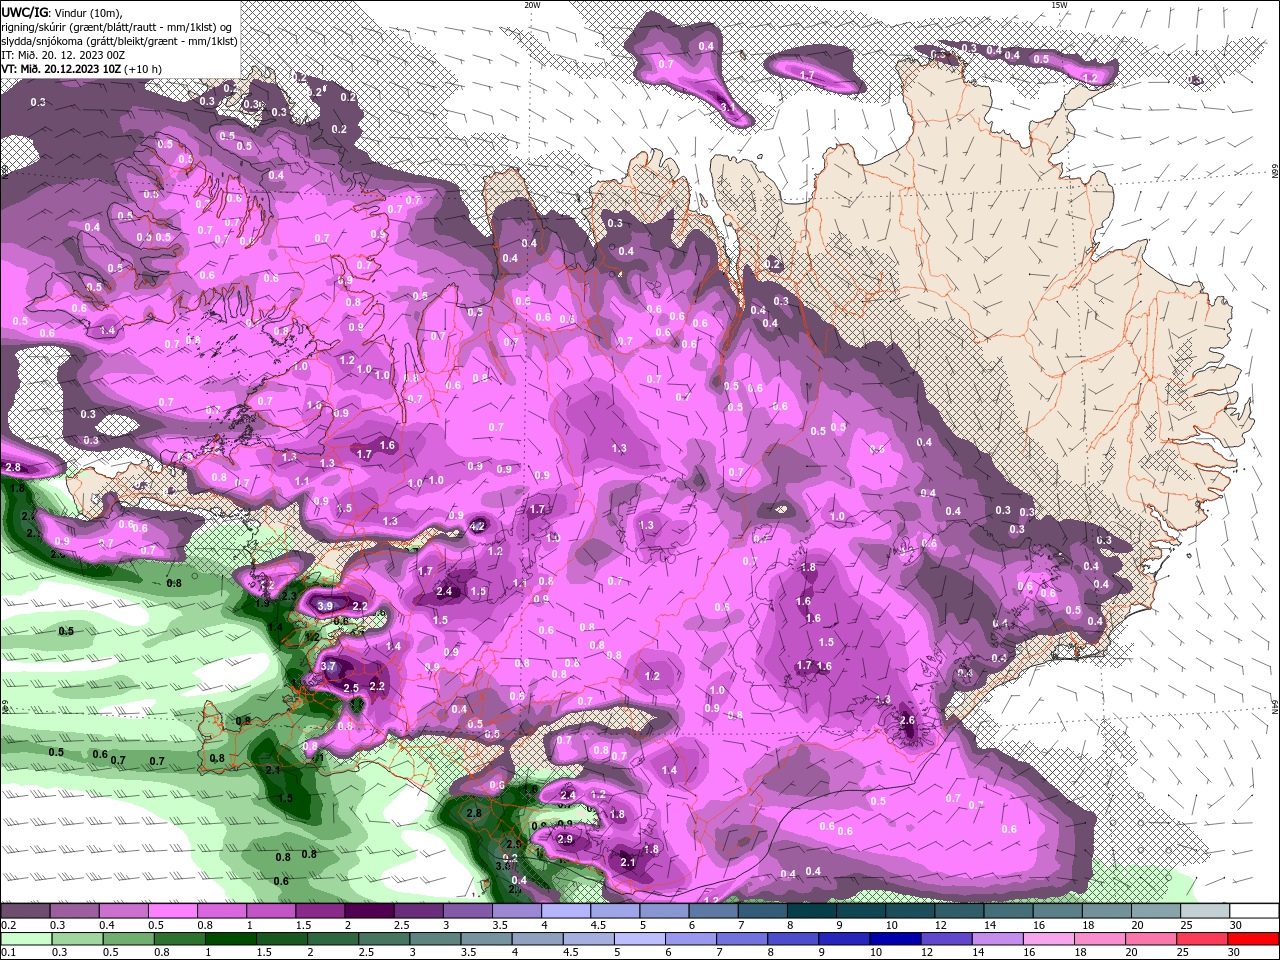Click the 2.6 value on the southeast glacier
The image size is (1280, 960).
[x=907, y=720]
